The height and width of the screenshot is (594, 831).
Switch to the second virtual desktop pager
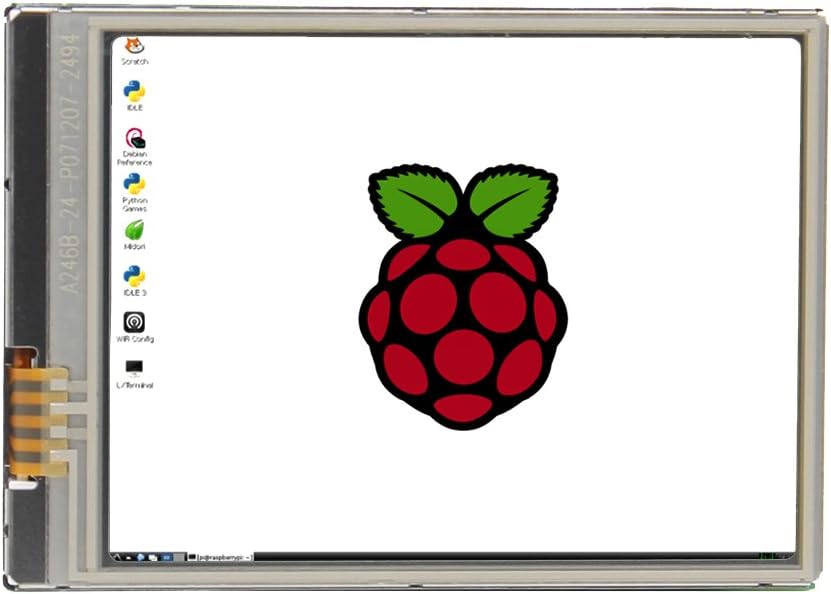pyautogui.click(x=179, y=557)
